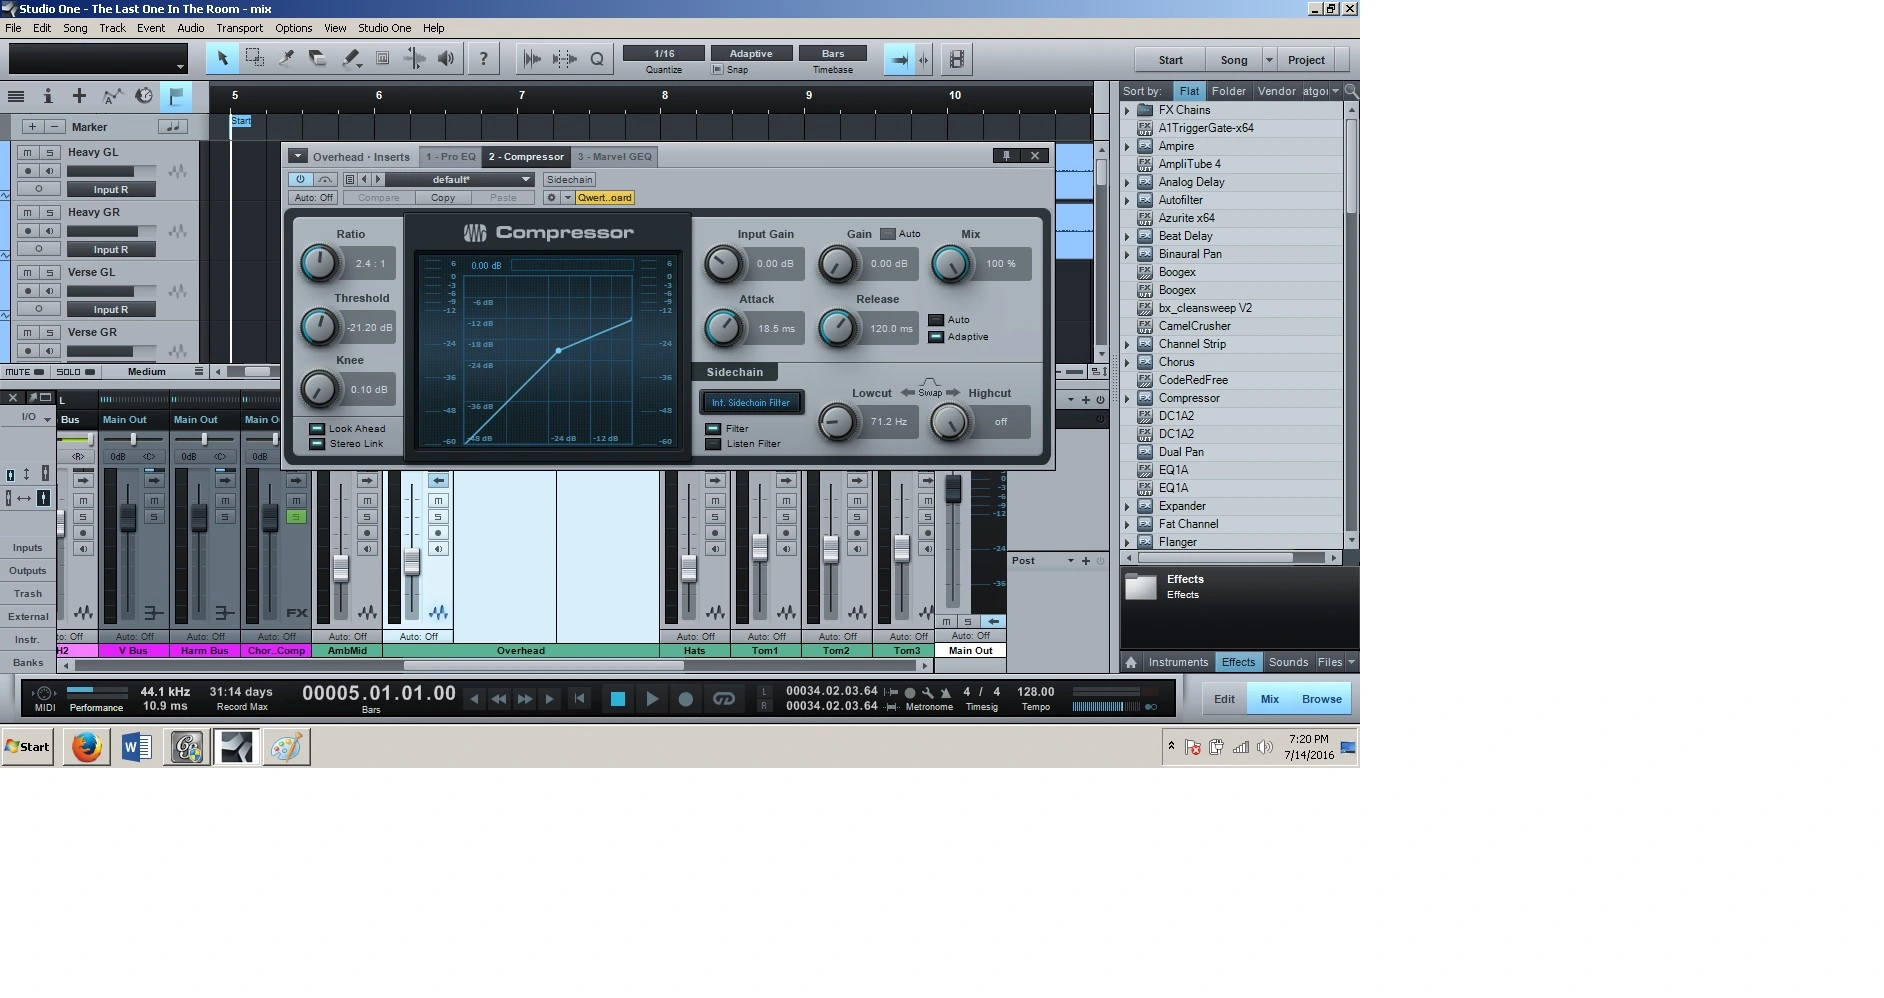Toggle Look Ahead option

317,429
